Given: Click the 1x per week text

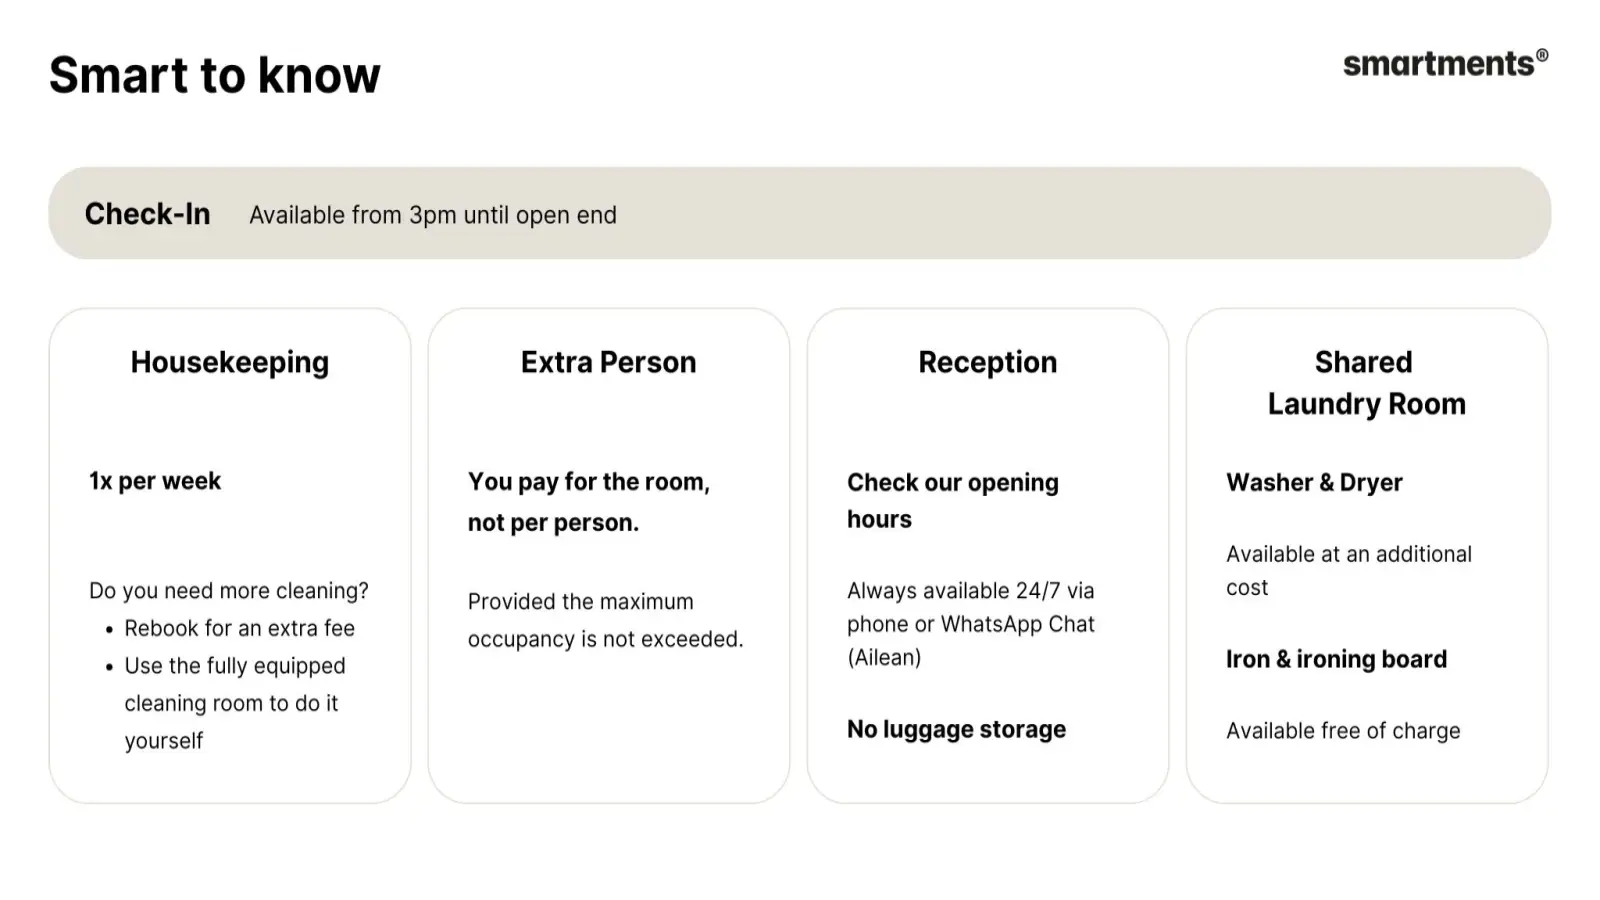Looking at the screenshot, I should (155, 481).
